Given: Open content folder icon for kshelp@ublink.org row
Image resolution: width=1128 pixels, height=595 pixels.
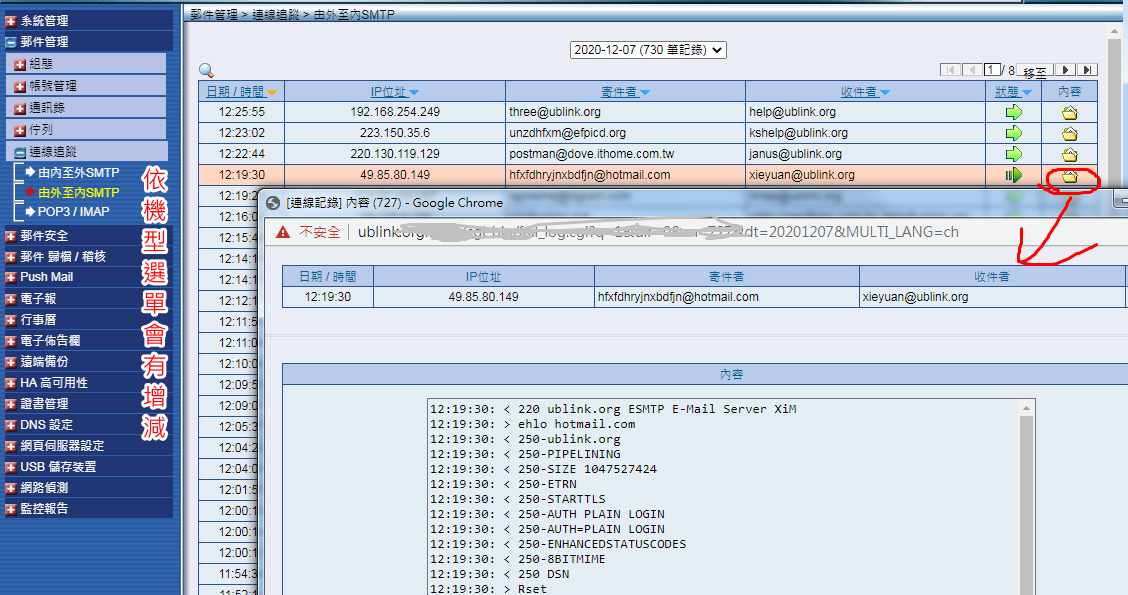Looking at the screenshot, I should click(x=1069, y=133).
